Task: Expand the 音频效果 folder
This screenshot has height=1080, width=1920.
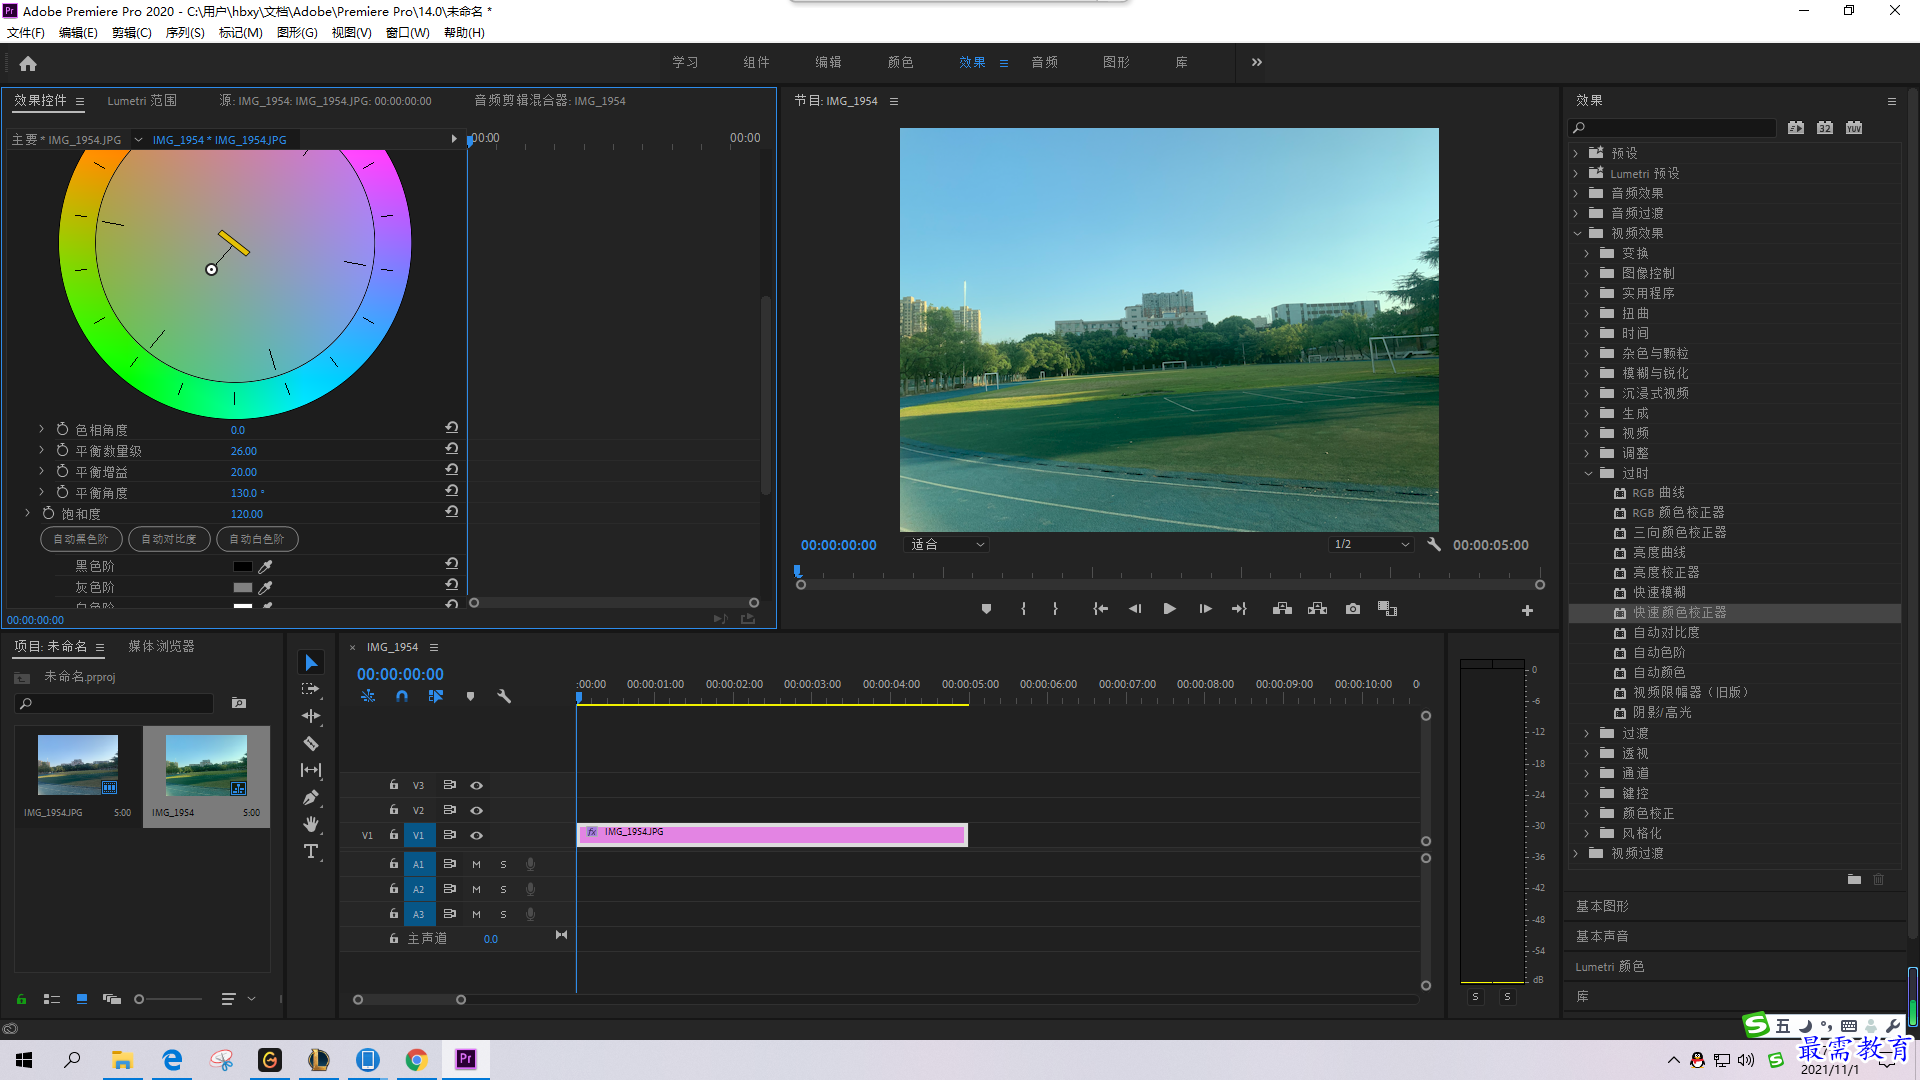Action: 1576,193
